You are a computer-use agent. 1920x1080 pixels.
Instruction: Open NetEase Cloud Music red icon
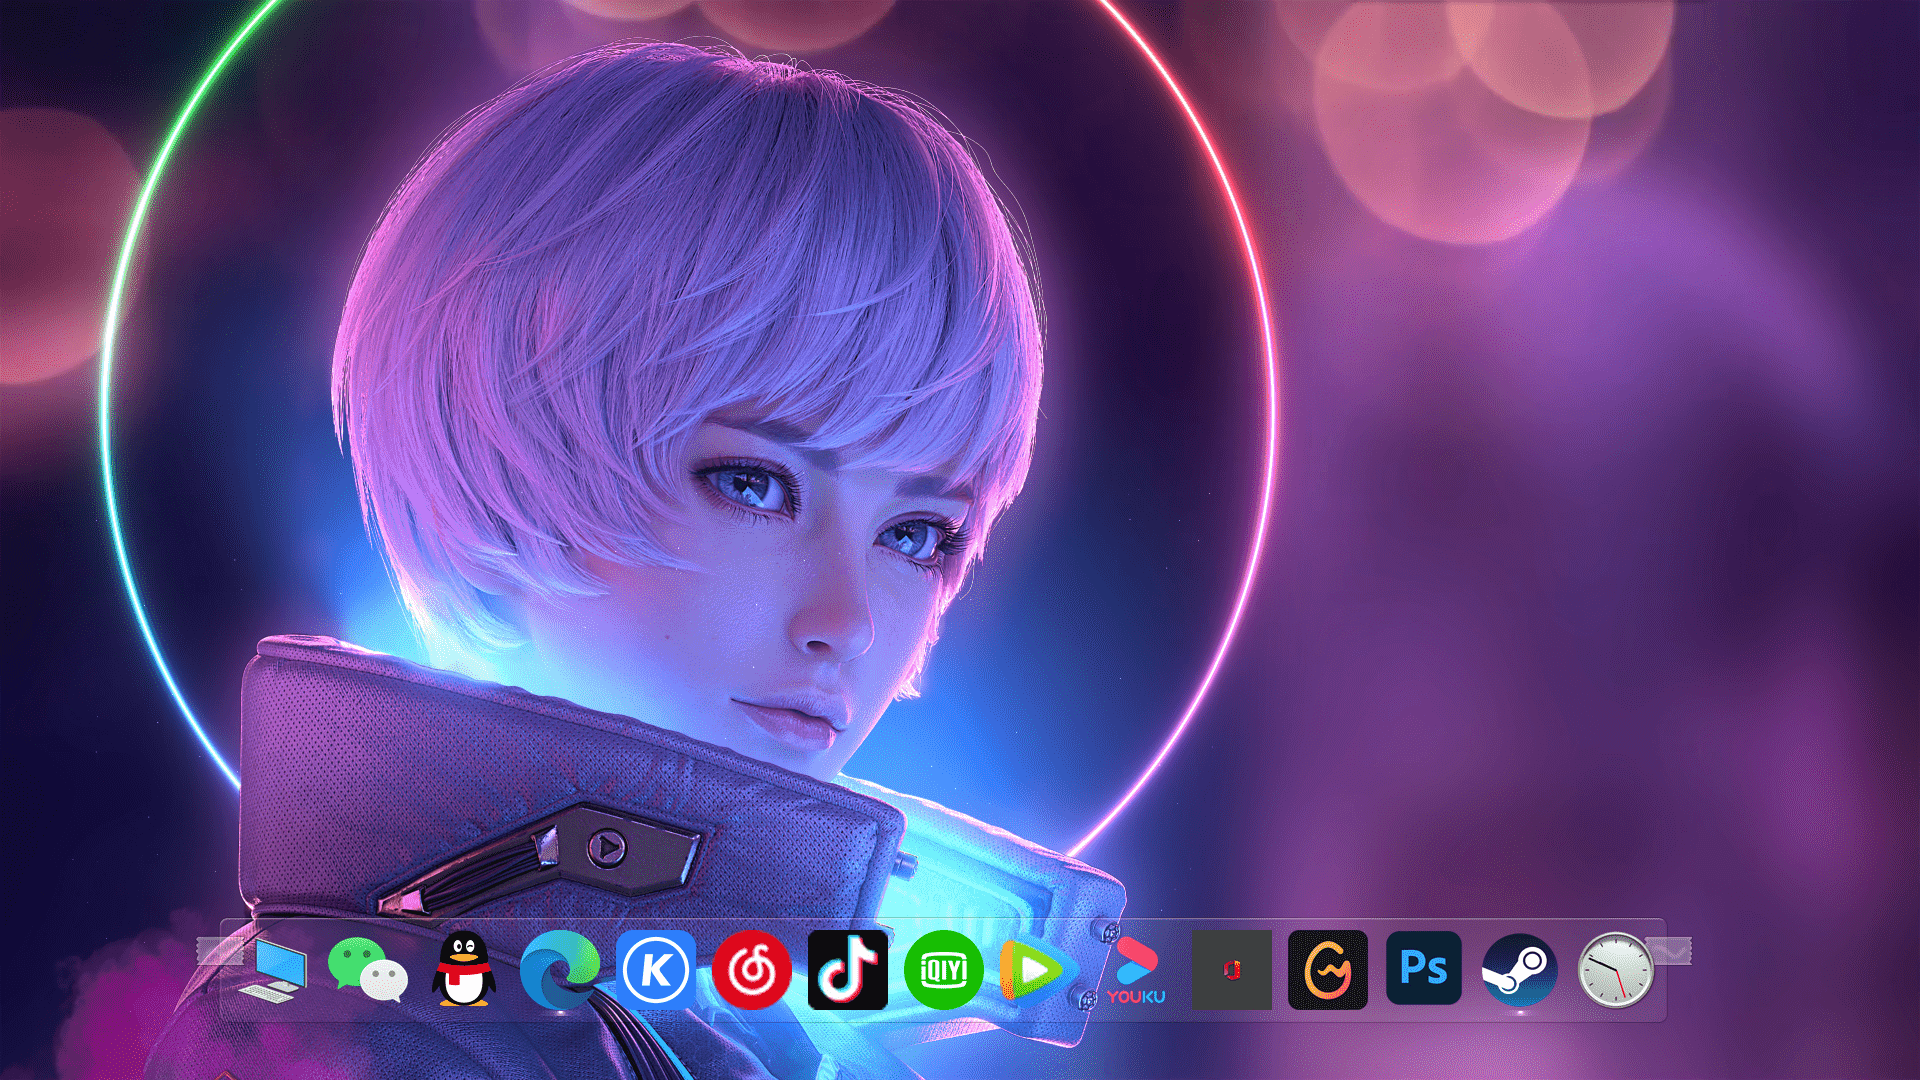[752, 969]
